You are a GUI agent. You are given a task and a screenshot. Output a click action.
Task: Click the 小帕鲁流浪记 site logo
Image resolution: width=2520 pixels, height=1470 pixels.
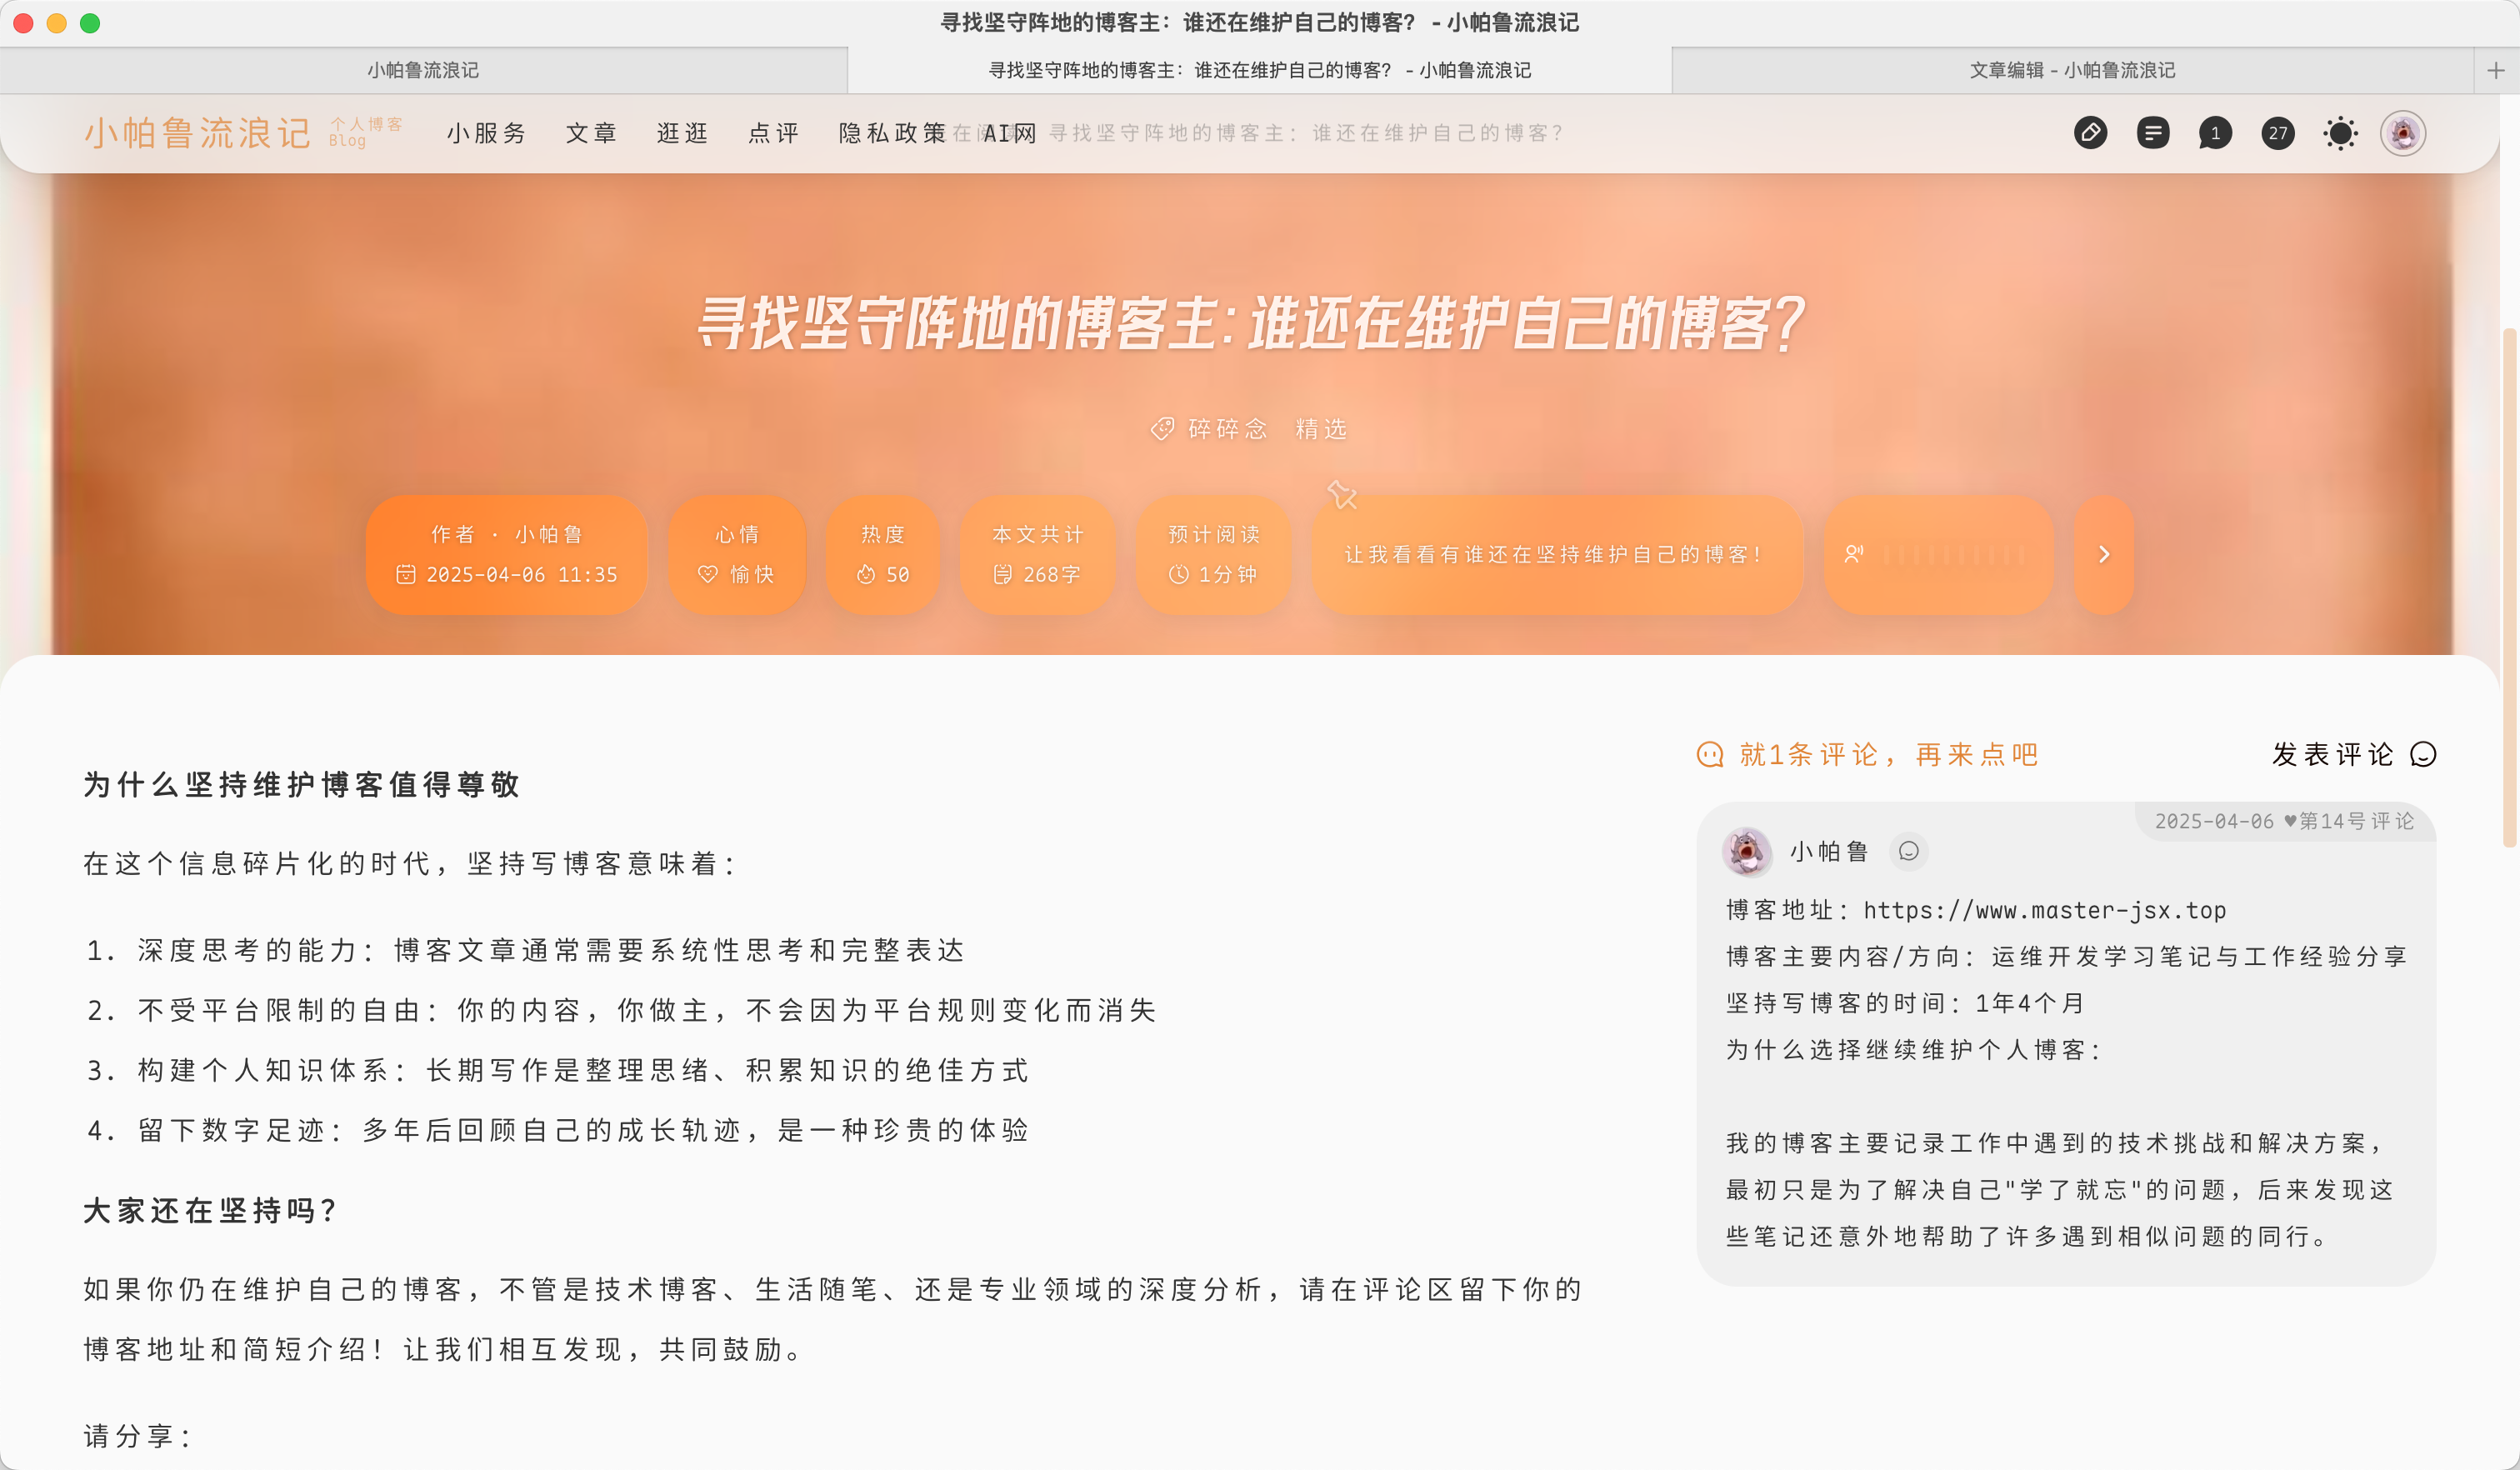pyautogui.click(x=197, y=133)
